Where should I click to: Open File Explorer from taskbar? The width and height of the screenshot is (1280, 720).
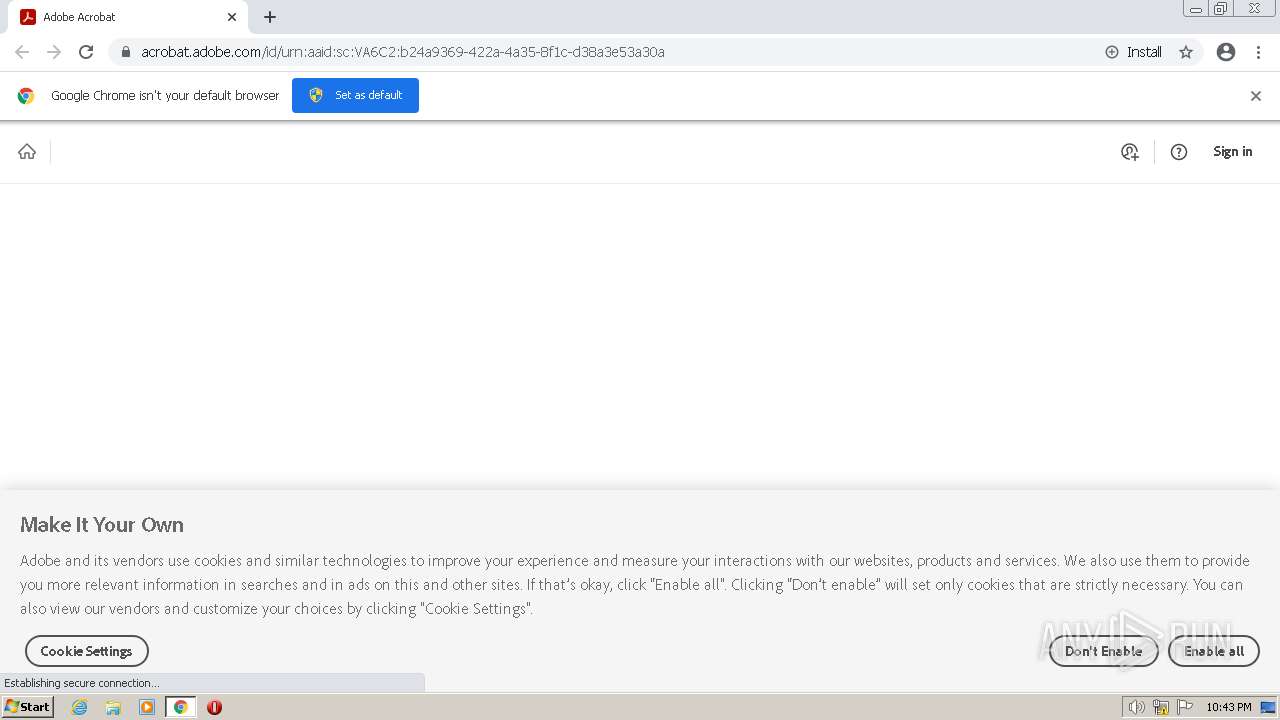click(x=113, y=707)
